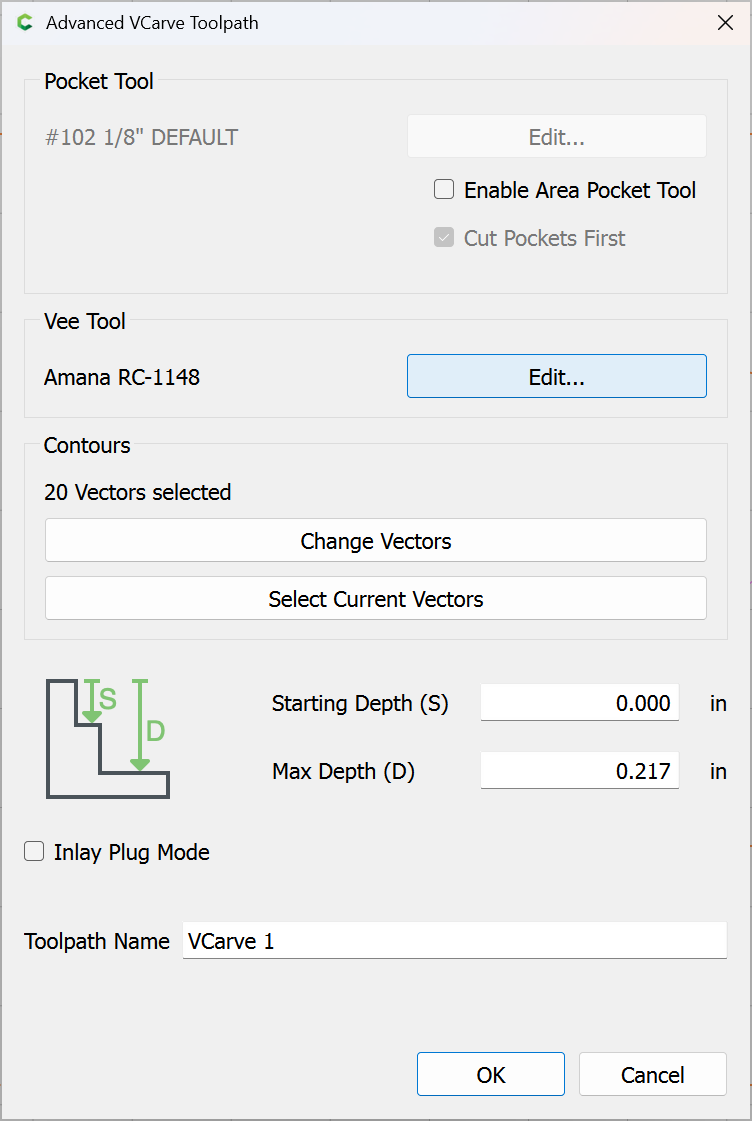Enable the Area Pocket Tool checkbox
The height and width of the screenshot is (1121, 752).
tap(444, 190)
